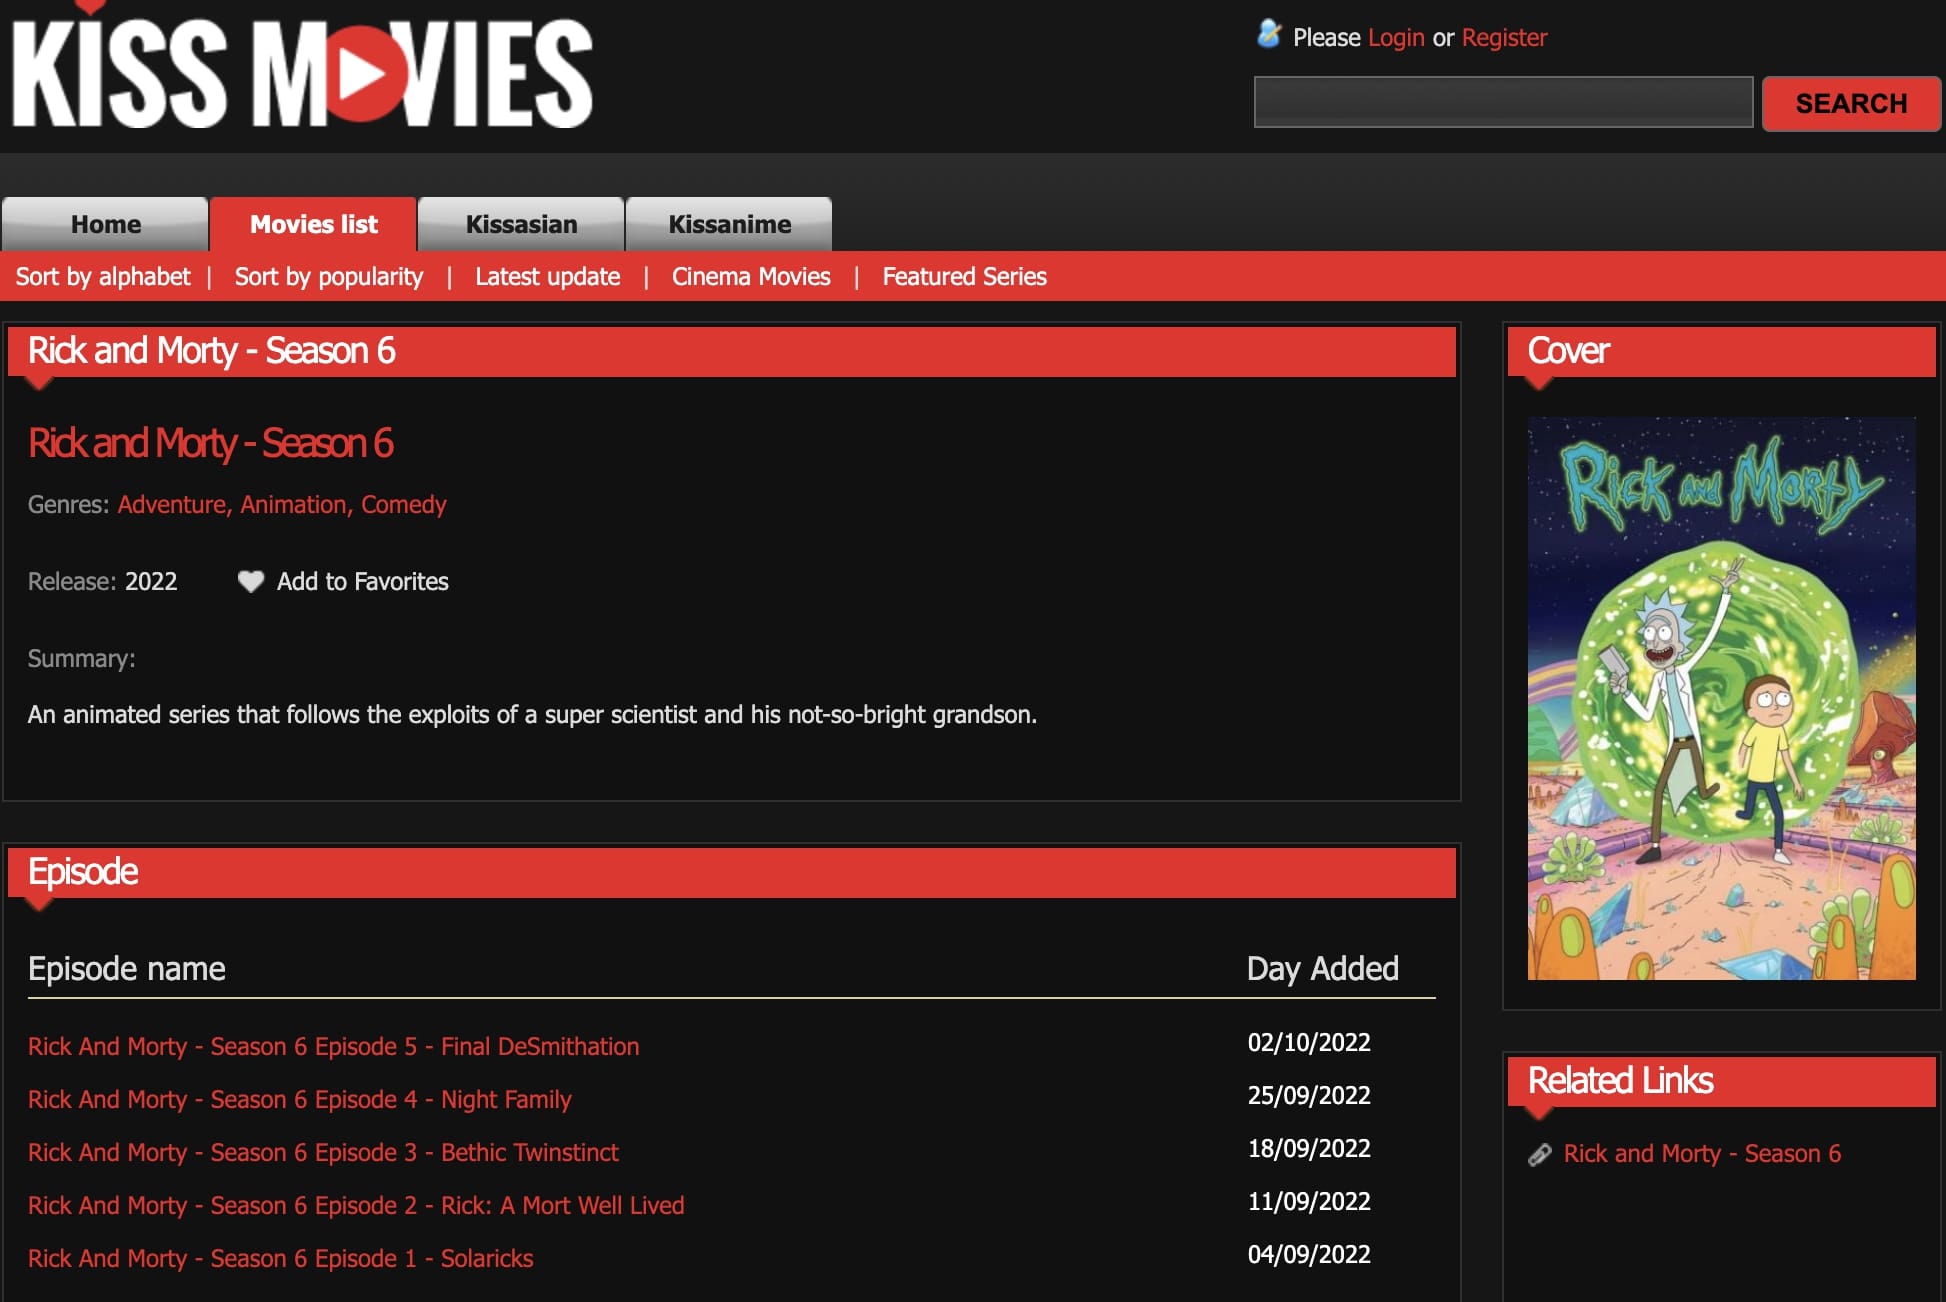The height and width of the screenshot is (1302, 1946).
Task: Switch to the Home tab
Action: (x=105, y=224)
